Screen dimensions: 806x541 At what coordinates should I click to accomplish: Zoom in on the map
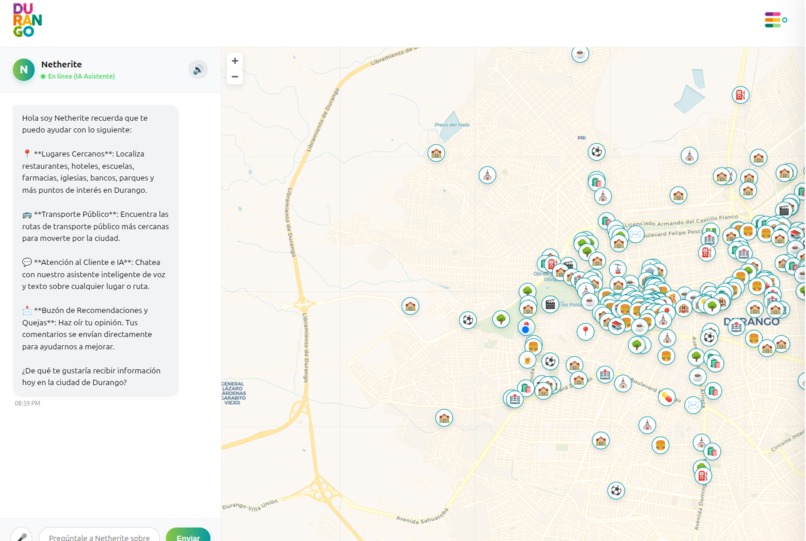(x=235, y=61)
